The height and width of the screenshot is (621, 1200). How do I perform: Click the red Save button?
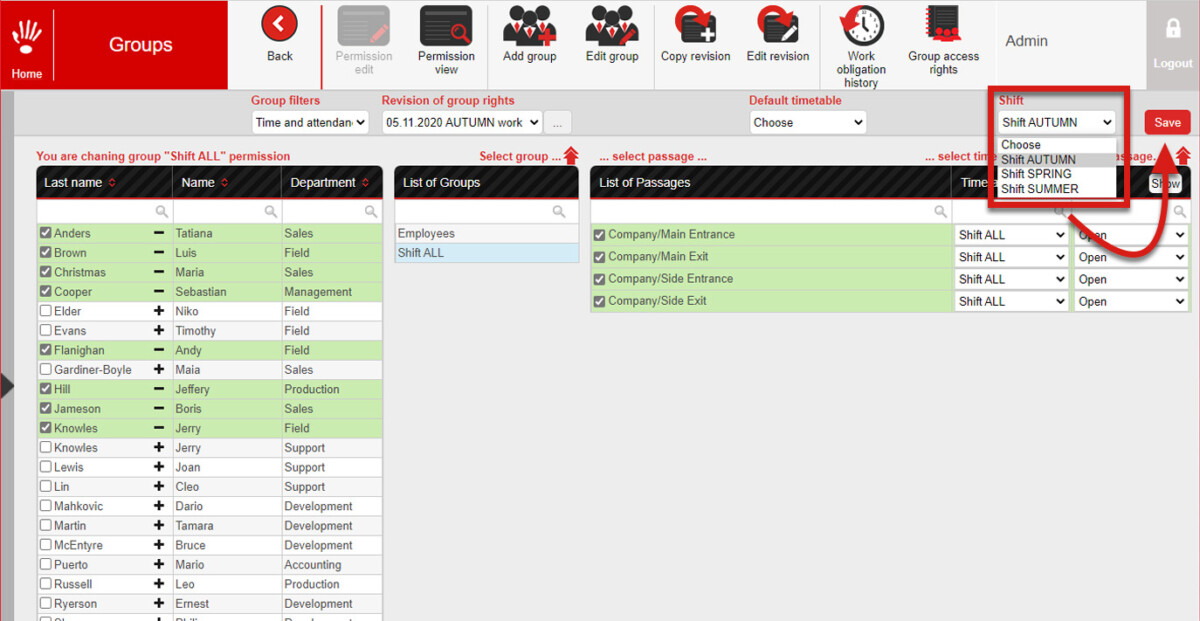coord(1167,122)
